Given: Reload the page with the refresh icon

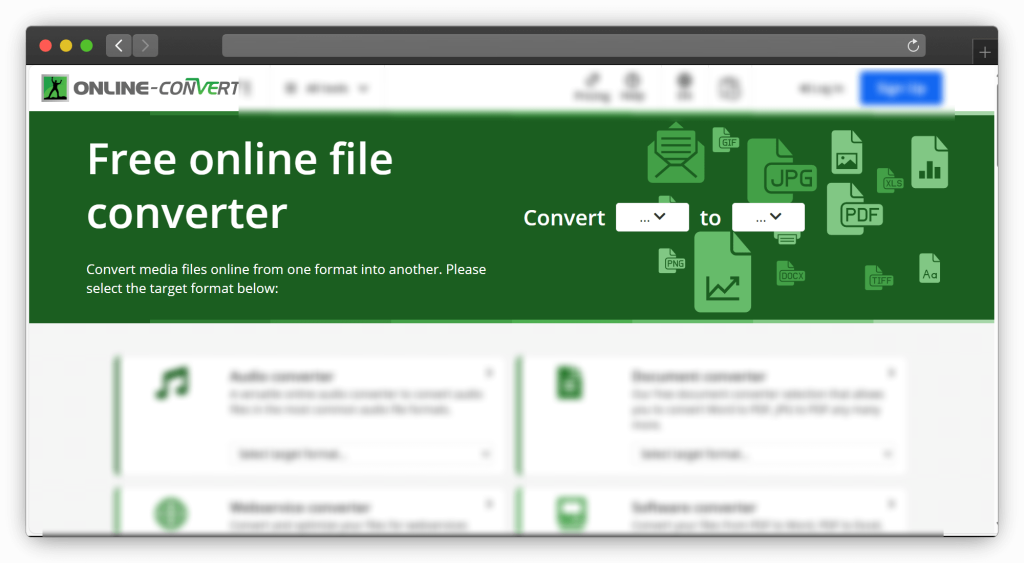Looking at the screenshot, I should pyautogui.click(x=912, y=46).
